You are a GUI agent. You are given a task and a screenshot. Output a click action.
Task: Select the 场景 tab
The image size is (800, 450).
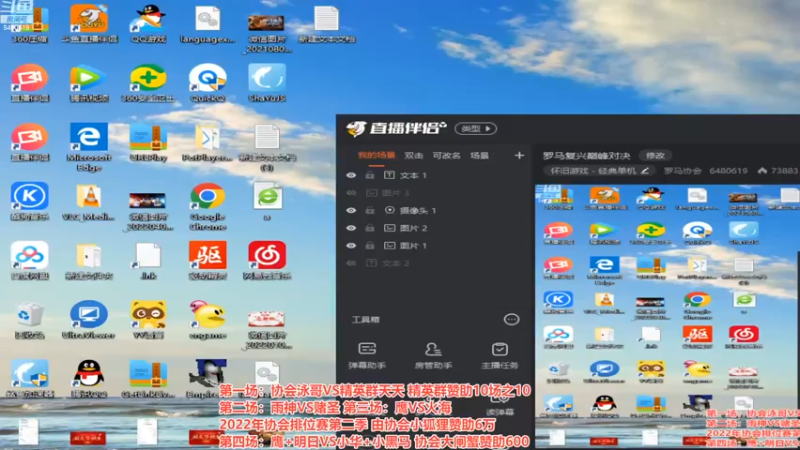479,156
